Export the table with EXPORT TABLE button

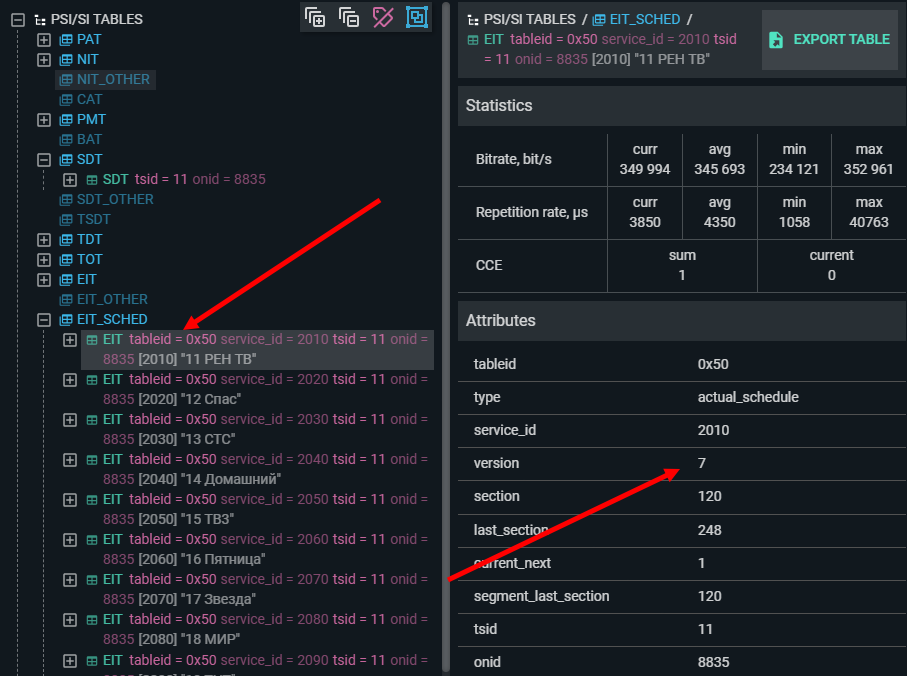click(829, 40)
